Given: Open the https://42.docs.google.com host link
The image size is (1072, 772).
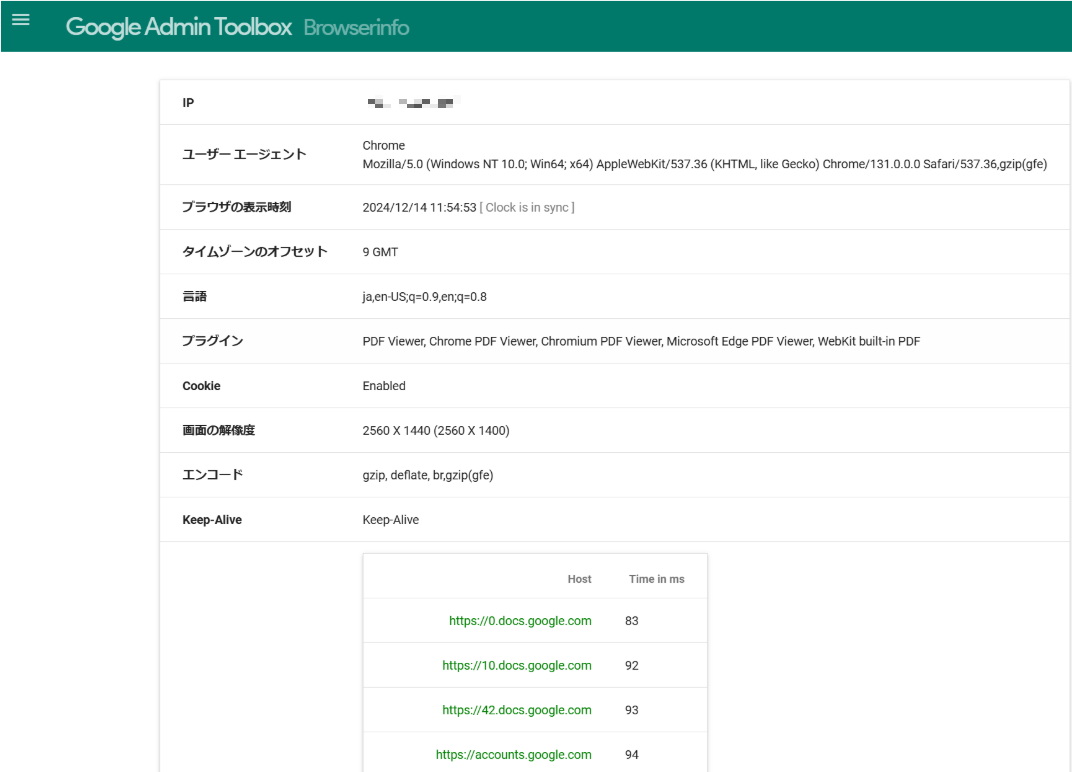Looking at the screenshot, I should click(x=517, y=710).
